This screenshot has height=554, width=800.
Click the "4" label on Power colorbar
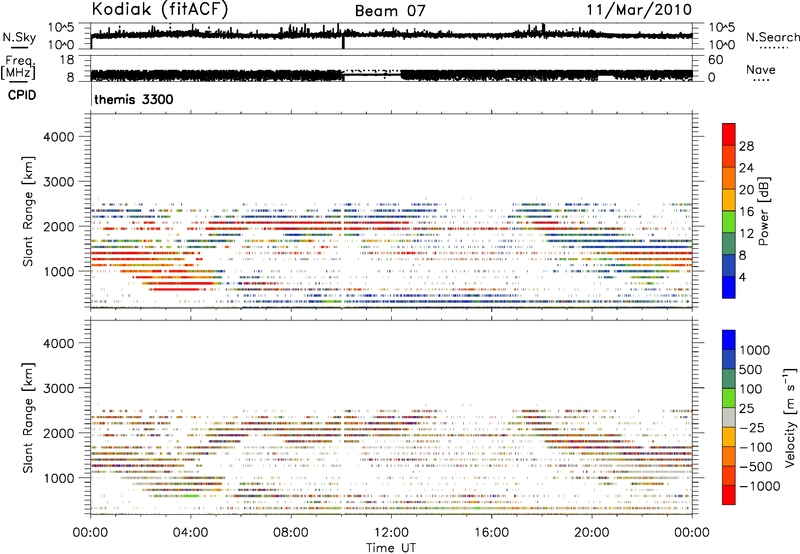coord(743,277)
